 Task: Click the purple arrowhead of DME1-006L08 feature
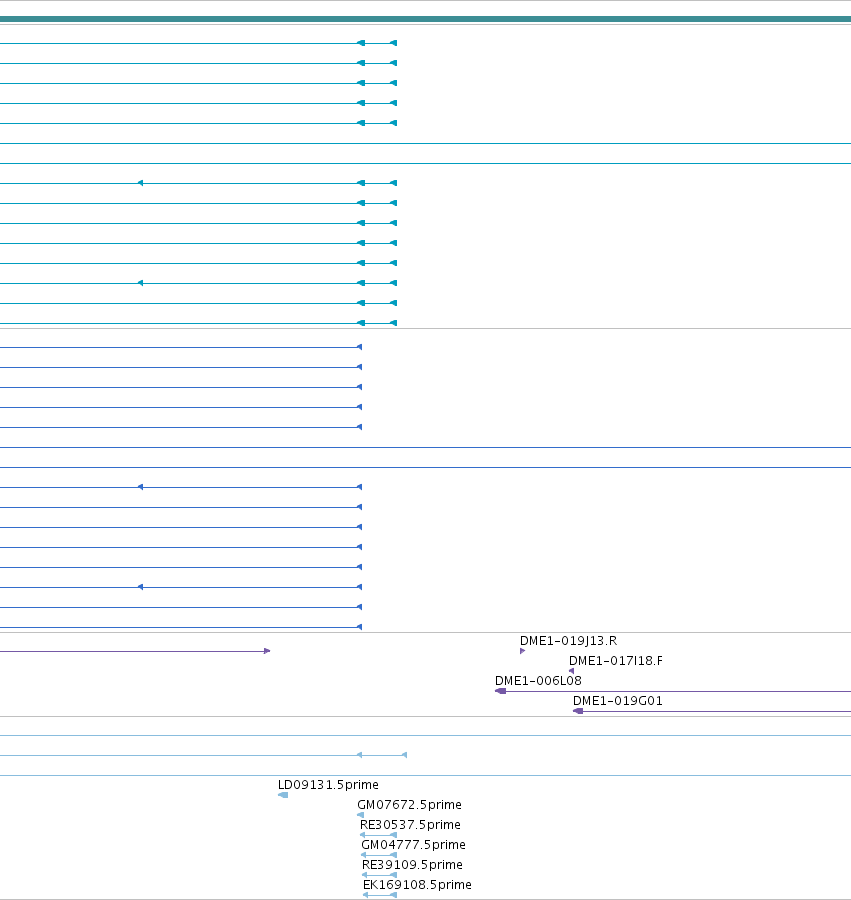pyautogui.click(x=500, y=691)
